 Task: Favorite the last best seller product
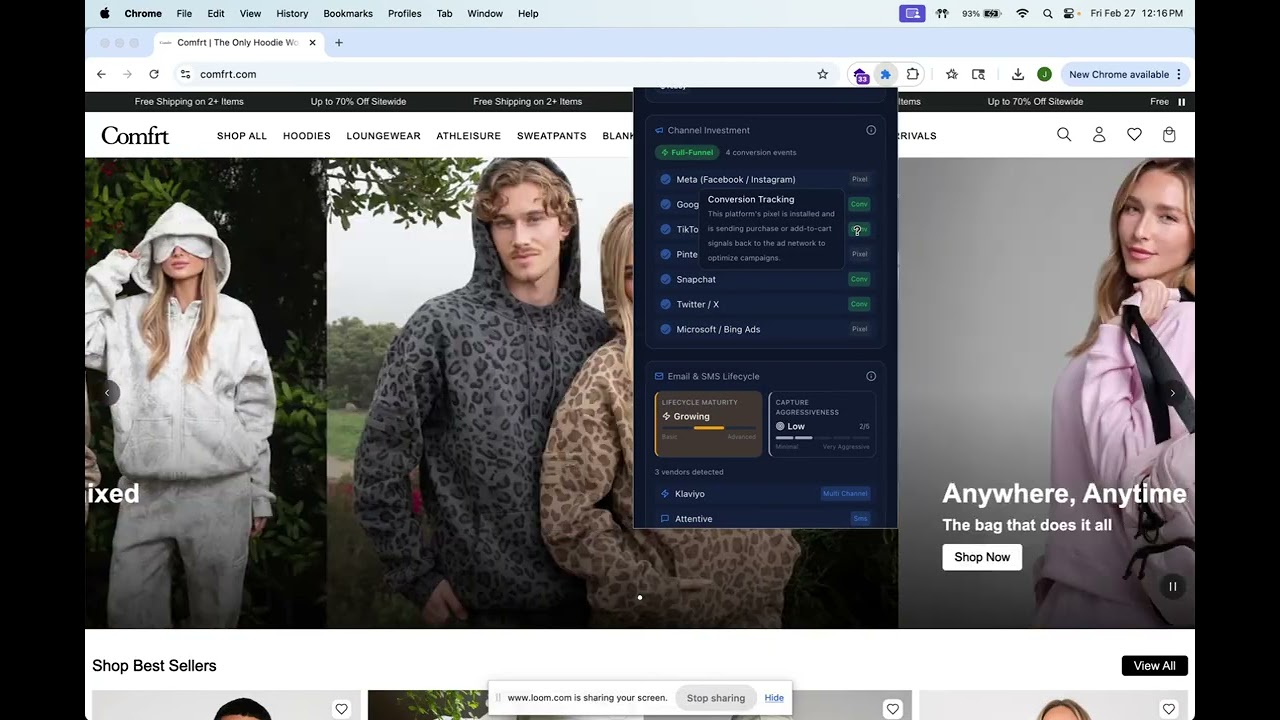[x=1168, y=709]
